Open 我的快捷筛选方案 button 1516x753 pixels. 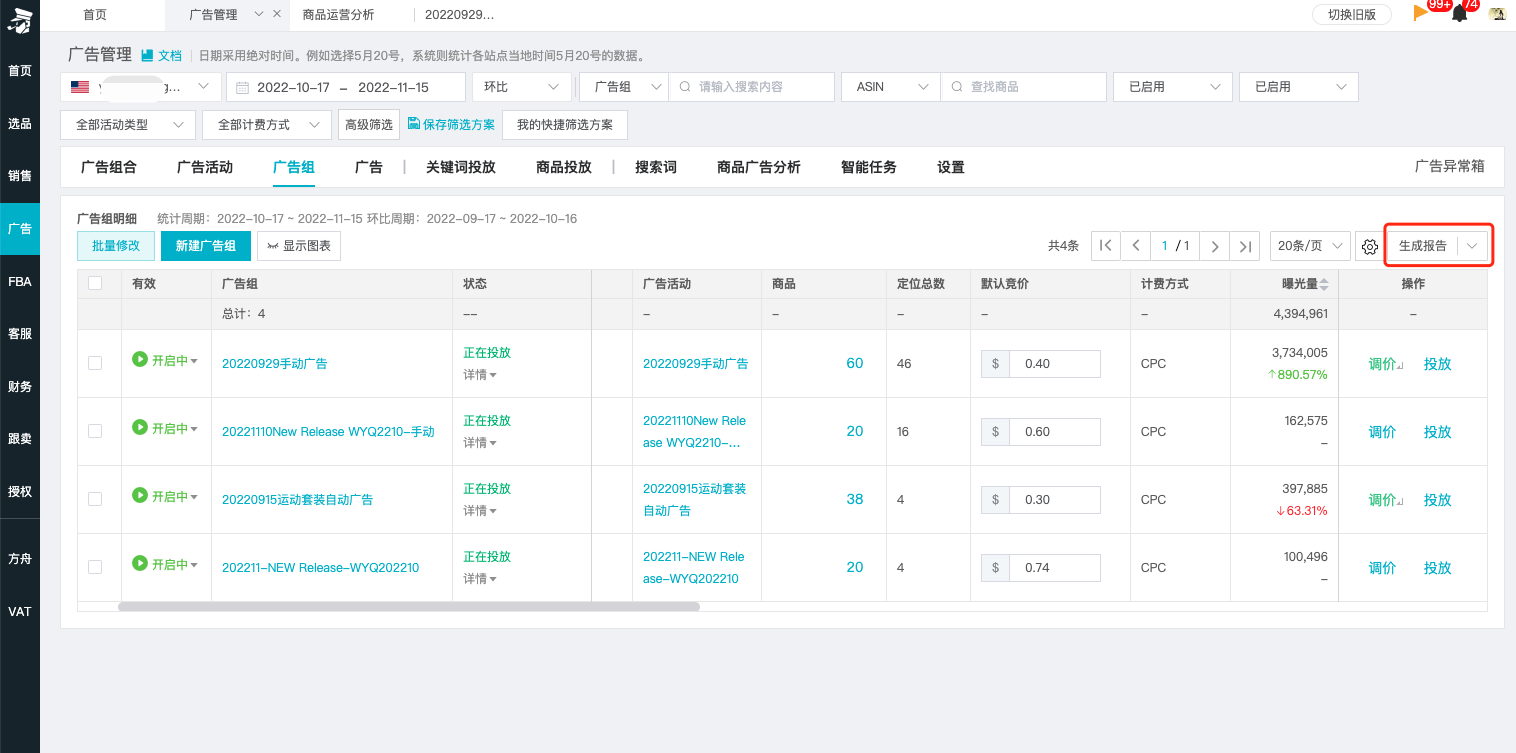pos(565,125)
